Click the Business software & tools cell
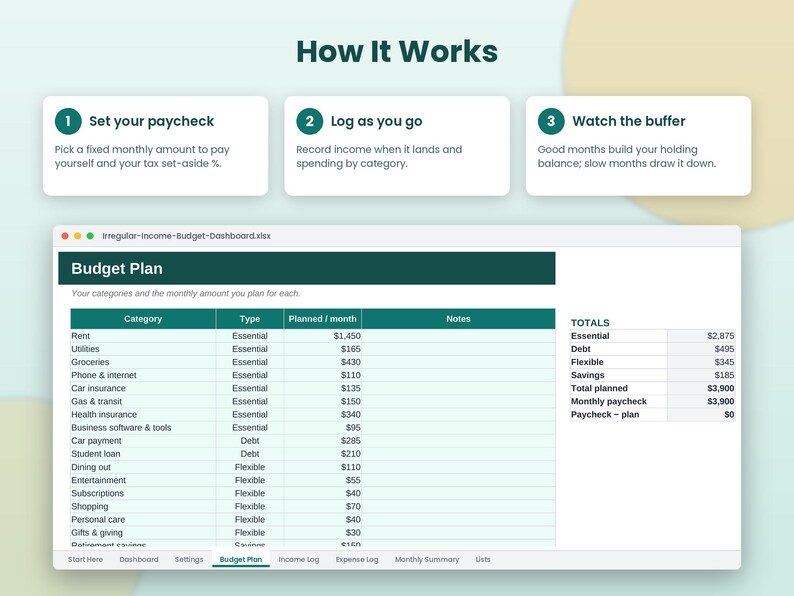Image resolution: width=794 pixels, height=596 pixels. [143, 428]
